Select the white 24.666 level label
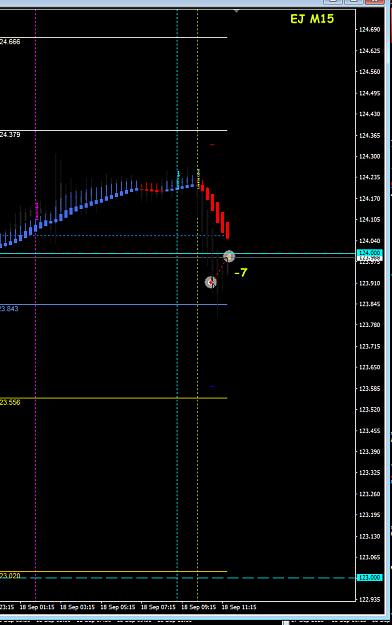392x625 pixels. tap(10, 41)
